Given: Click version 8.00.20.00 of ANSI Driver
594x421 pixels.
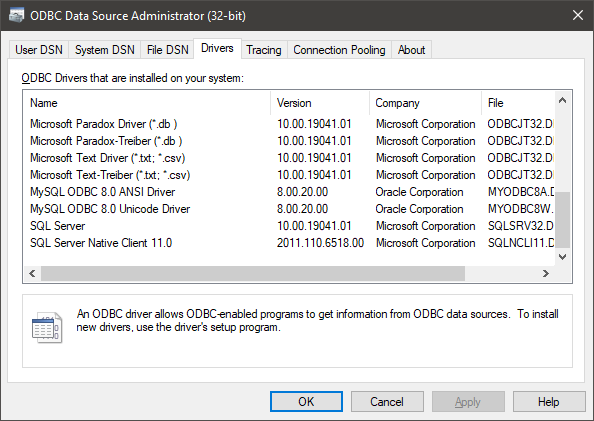Looking at the screenshot, I should click(x=302, y=192).
